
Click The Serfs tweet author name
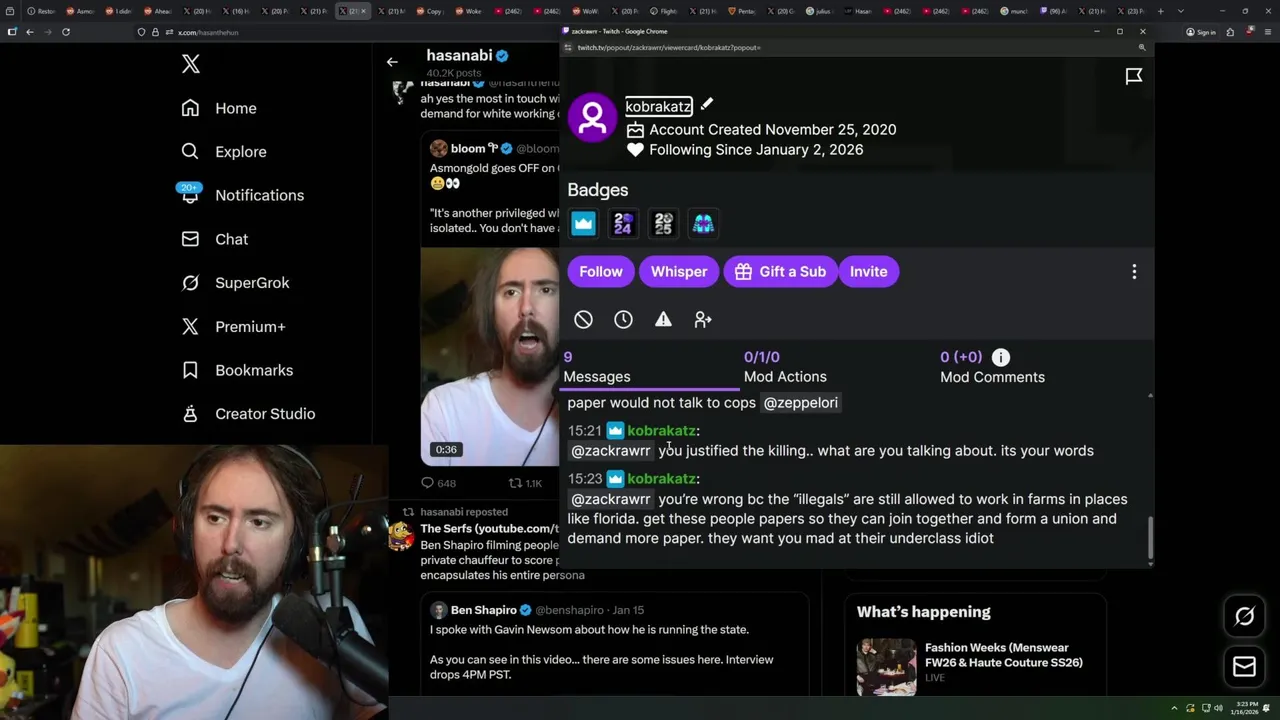(x=489, y=528)
